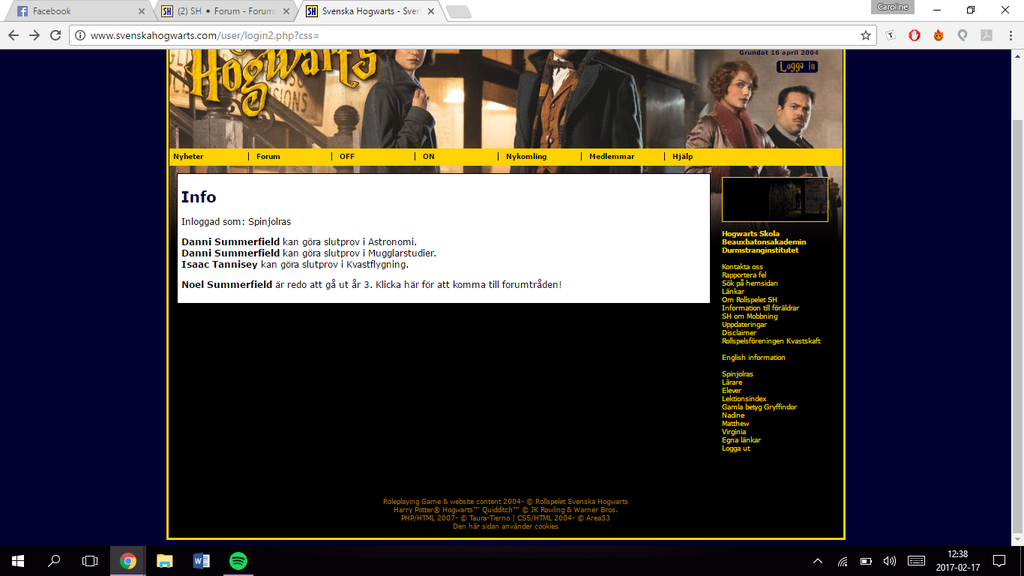This screenshot has width=1024, height=576.
Task: Click the Rapportera fel link
Action: click(x=744, y=276)
